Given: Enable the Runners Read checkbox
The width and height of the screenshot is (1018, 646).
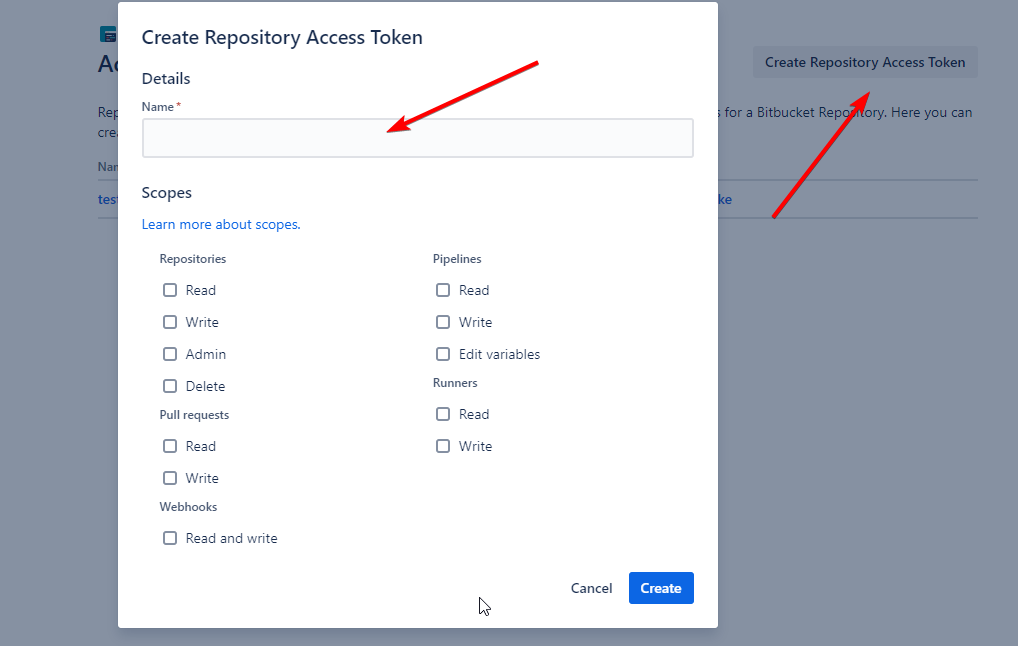Looking at the screenshot, I should click(443, 414).
